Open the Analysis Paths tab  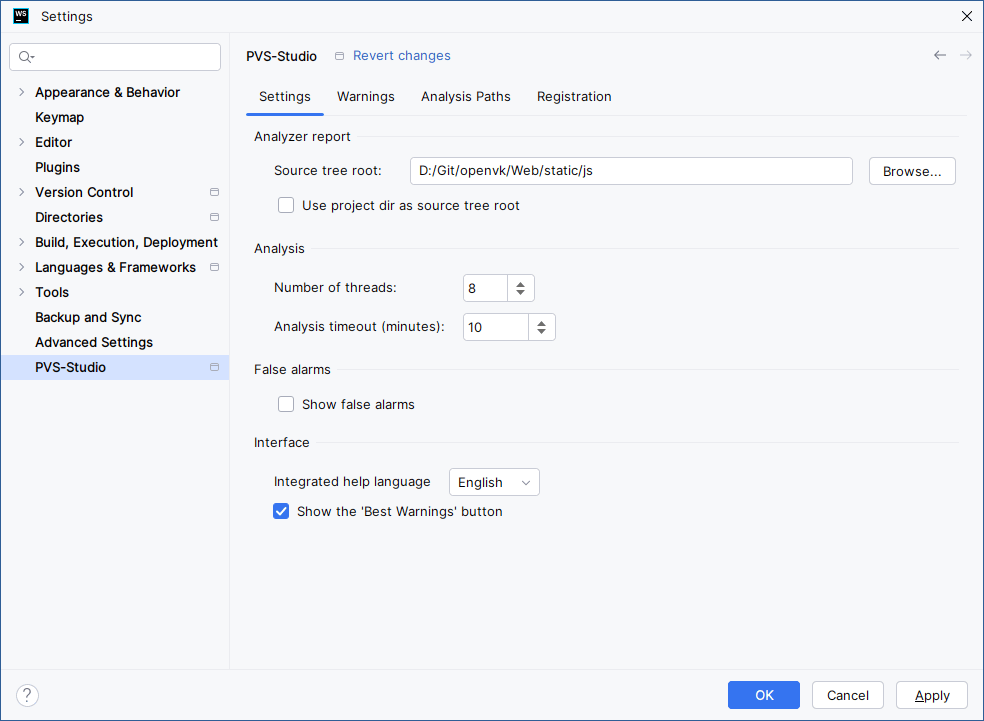(x=465, y=96)
